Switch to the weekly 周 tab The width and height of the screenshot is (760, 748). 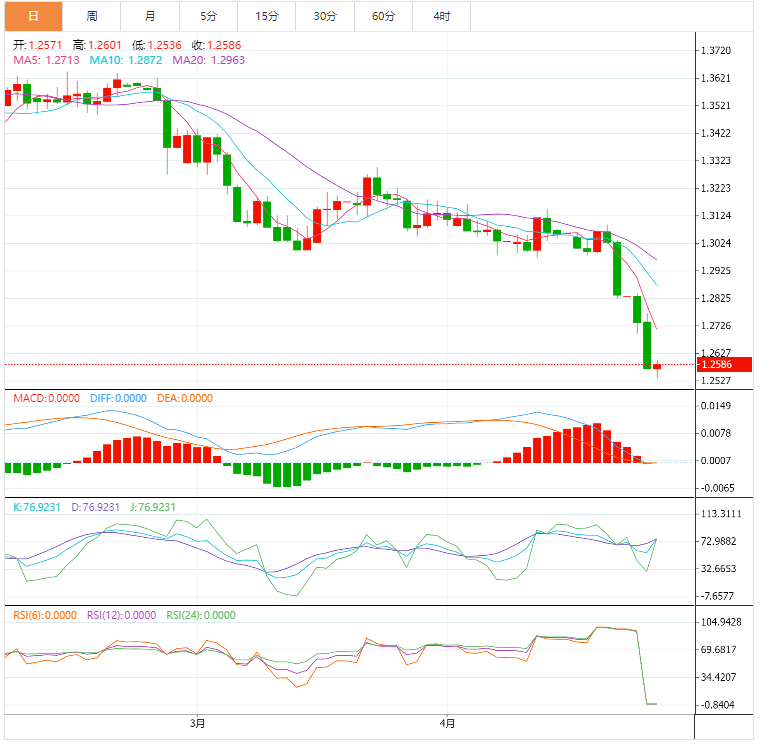[x=92, y=16]
